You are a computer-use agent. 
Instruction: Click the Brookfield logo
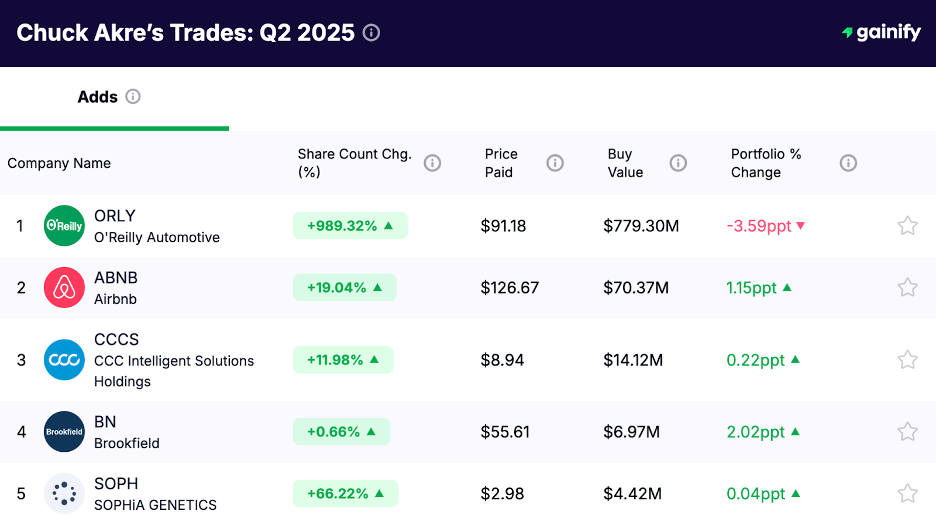click(64, 431)
